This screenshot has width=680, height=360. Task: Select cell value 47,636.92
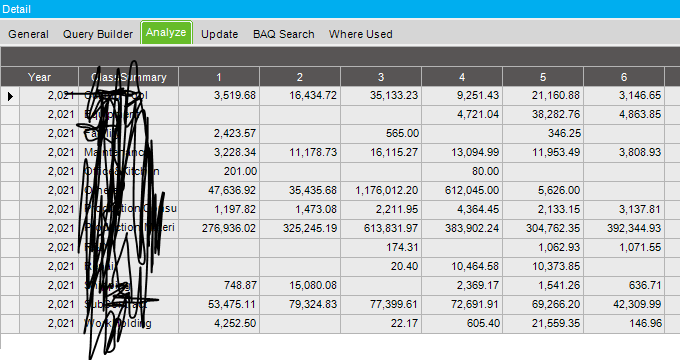(219, 190)
